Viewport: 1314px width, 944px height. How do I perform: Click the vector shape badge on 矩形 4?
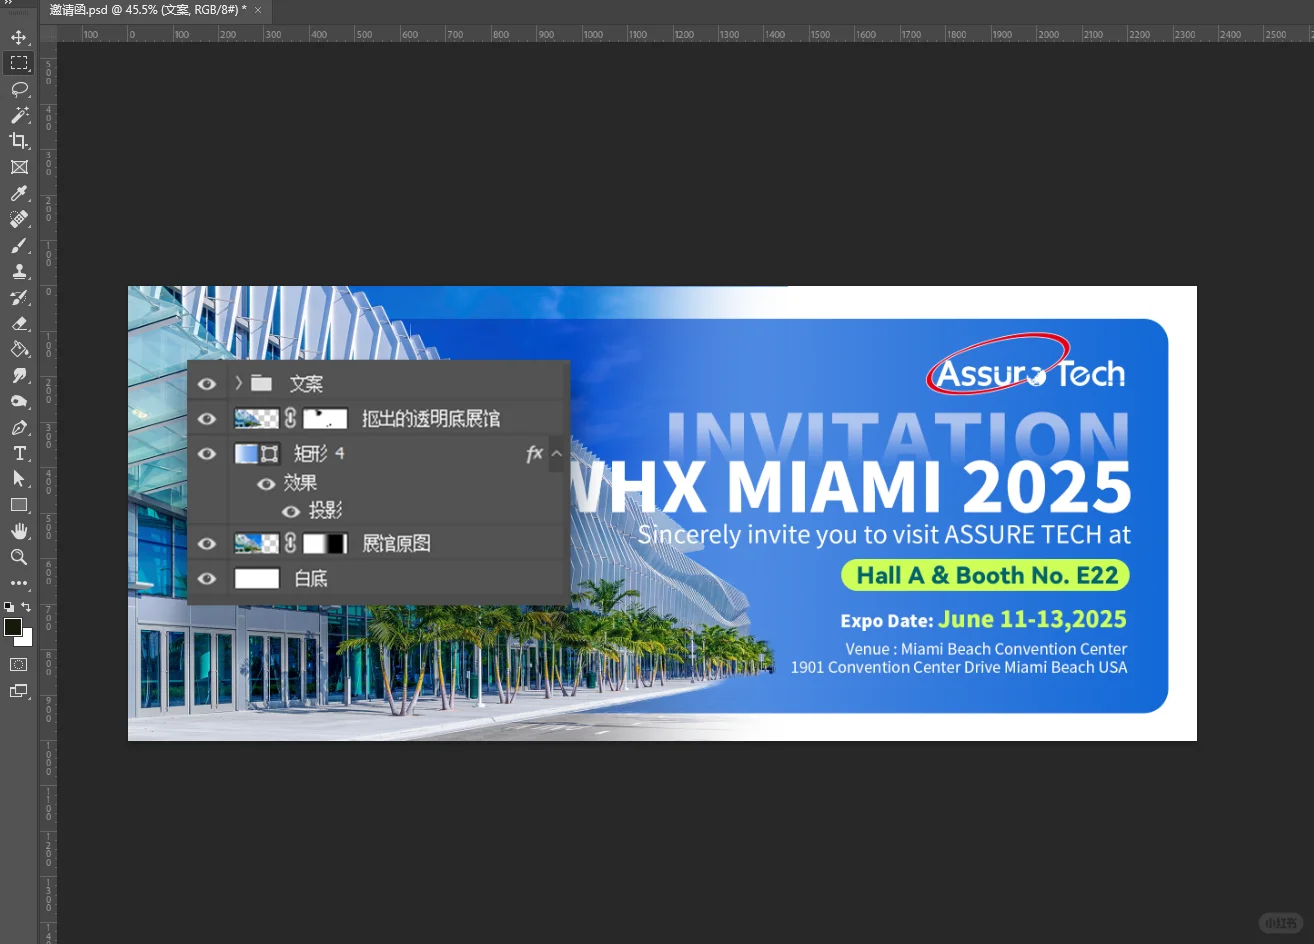(270, 454)
